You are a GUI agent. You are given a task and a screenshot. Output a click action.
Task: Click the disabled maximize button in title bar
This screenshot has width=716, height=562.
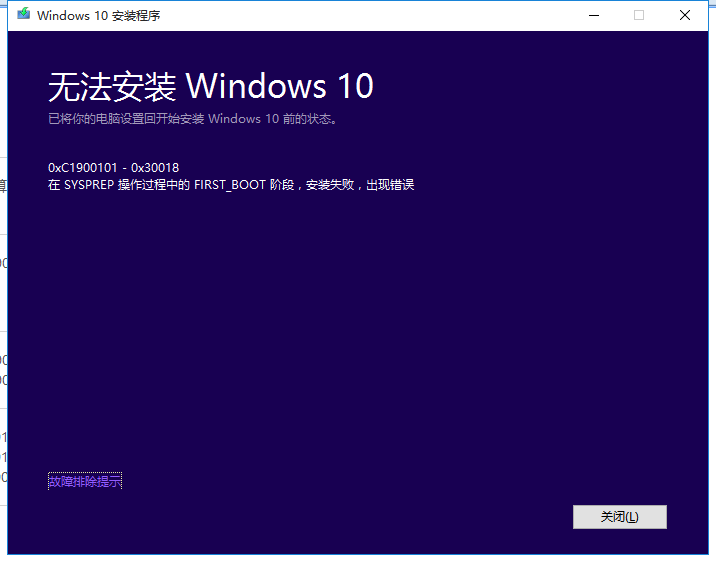pos(639,15)
